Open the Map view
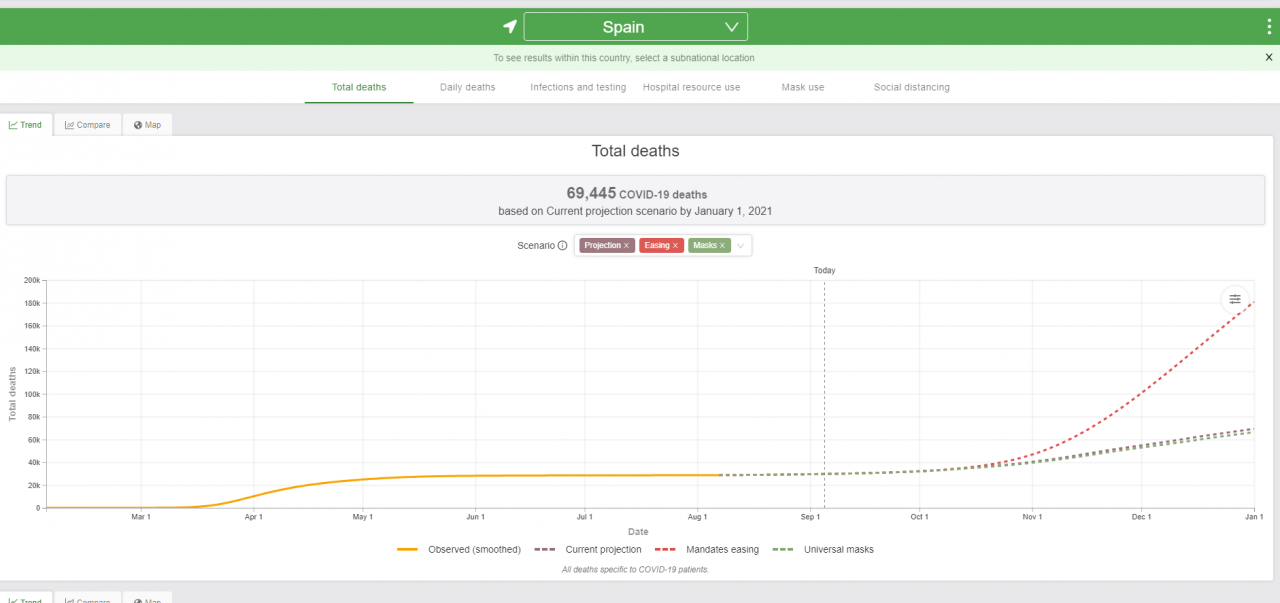The image size is (1280, 603). [147, 125]
